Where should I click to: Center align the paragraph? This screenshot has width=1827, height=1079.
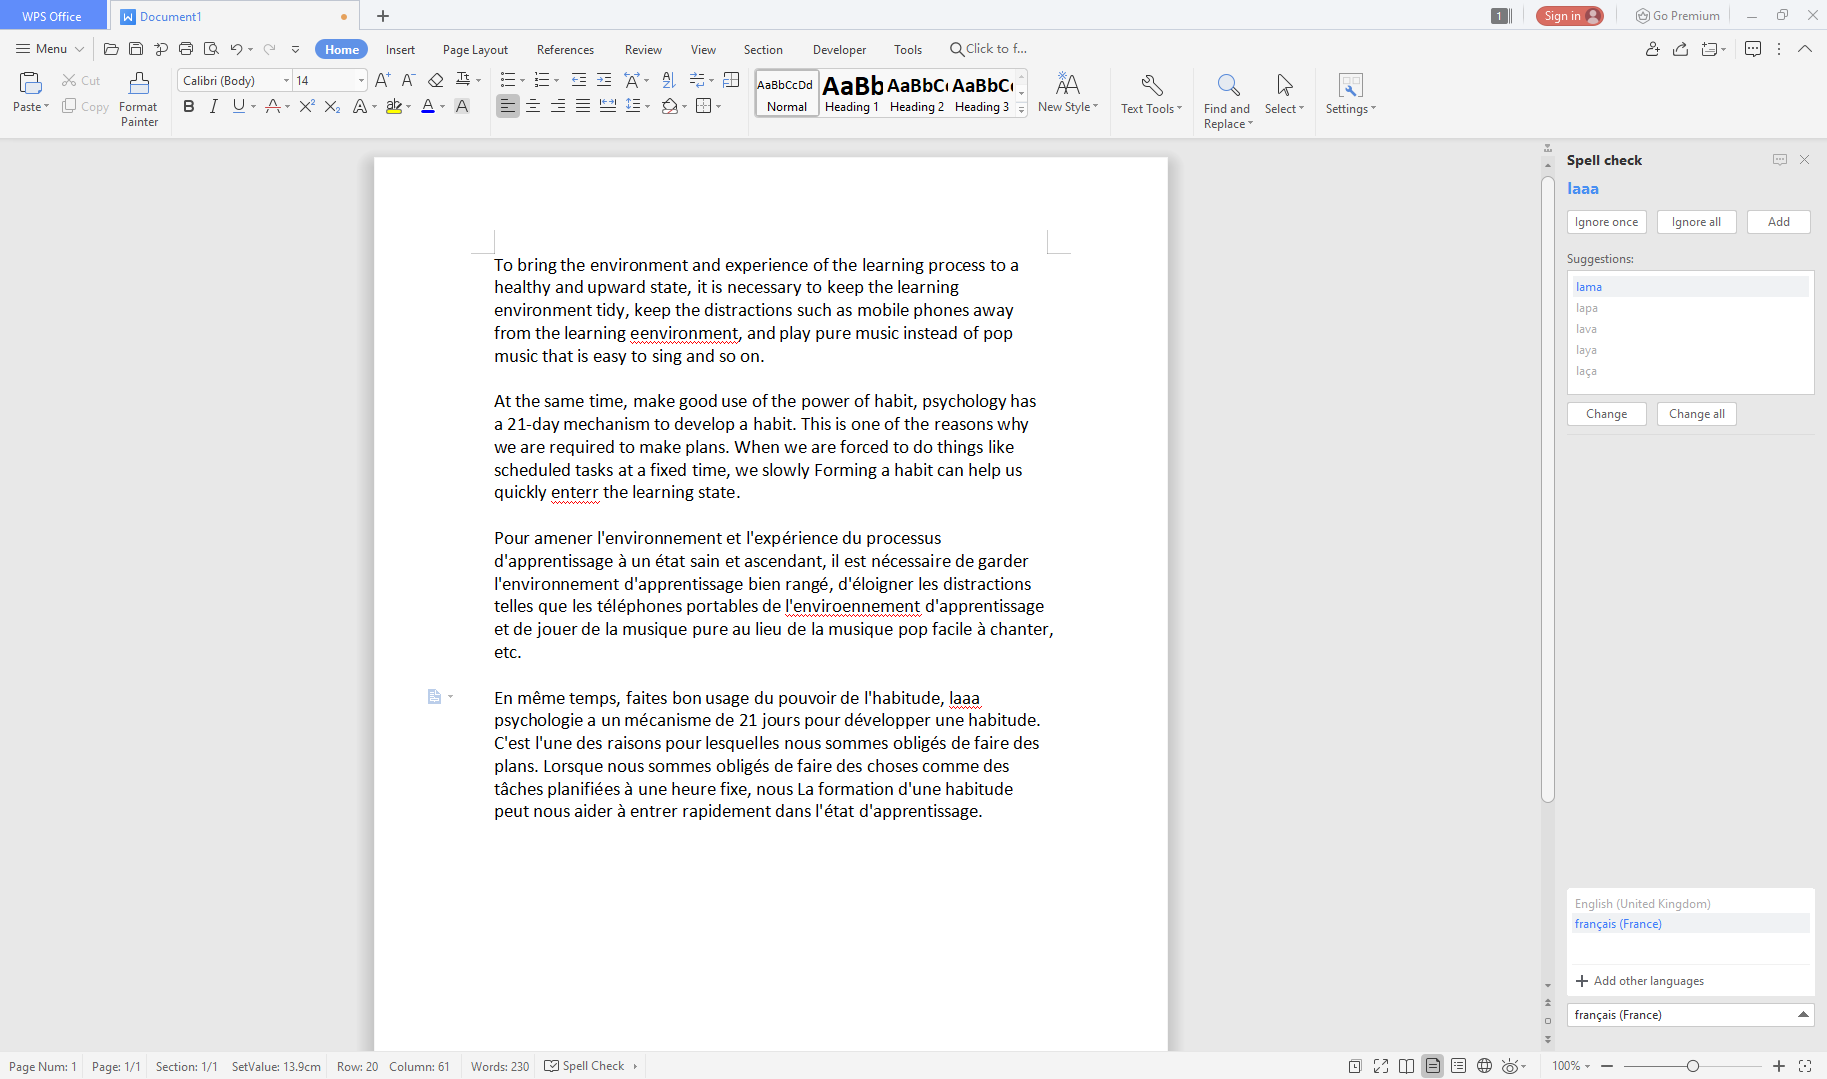pos(533,106)
